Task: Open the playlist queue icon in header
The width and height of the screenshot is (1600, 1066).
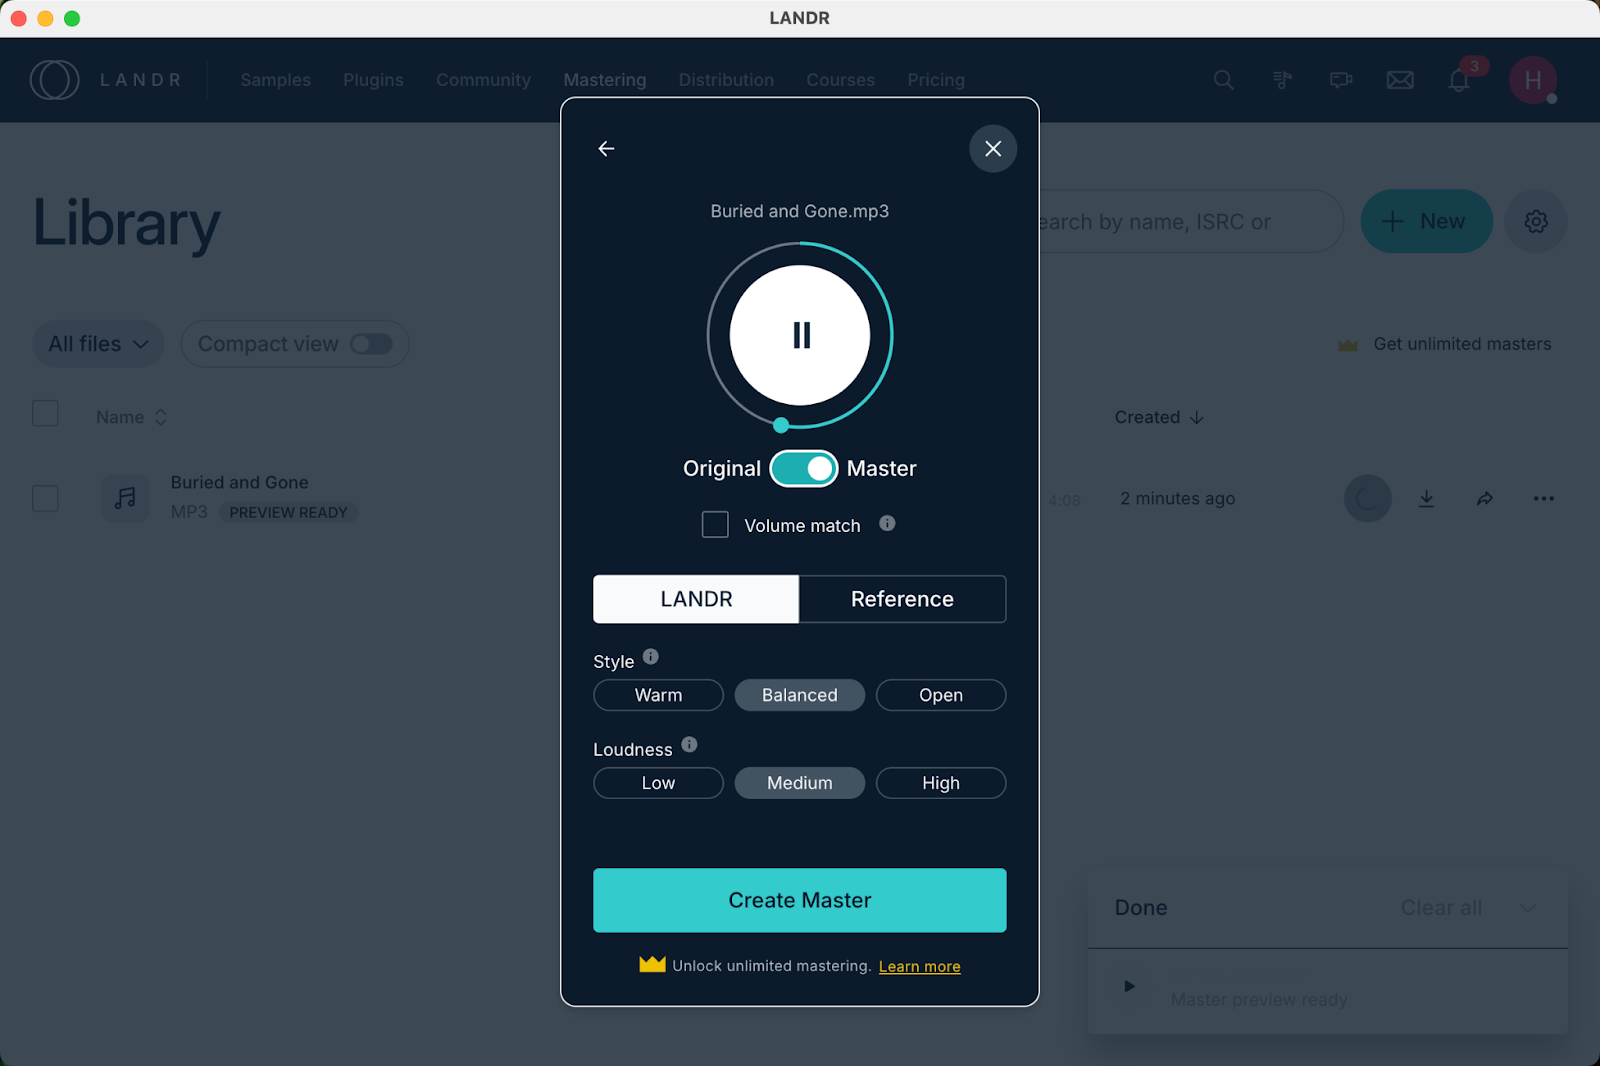Action: (x=1283, y=80)
